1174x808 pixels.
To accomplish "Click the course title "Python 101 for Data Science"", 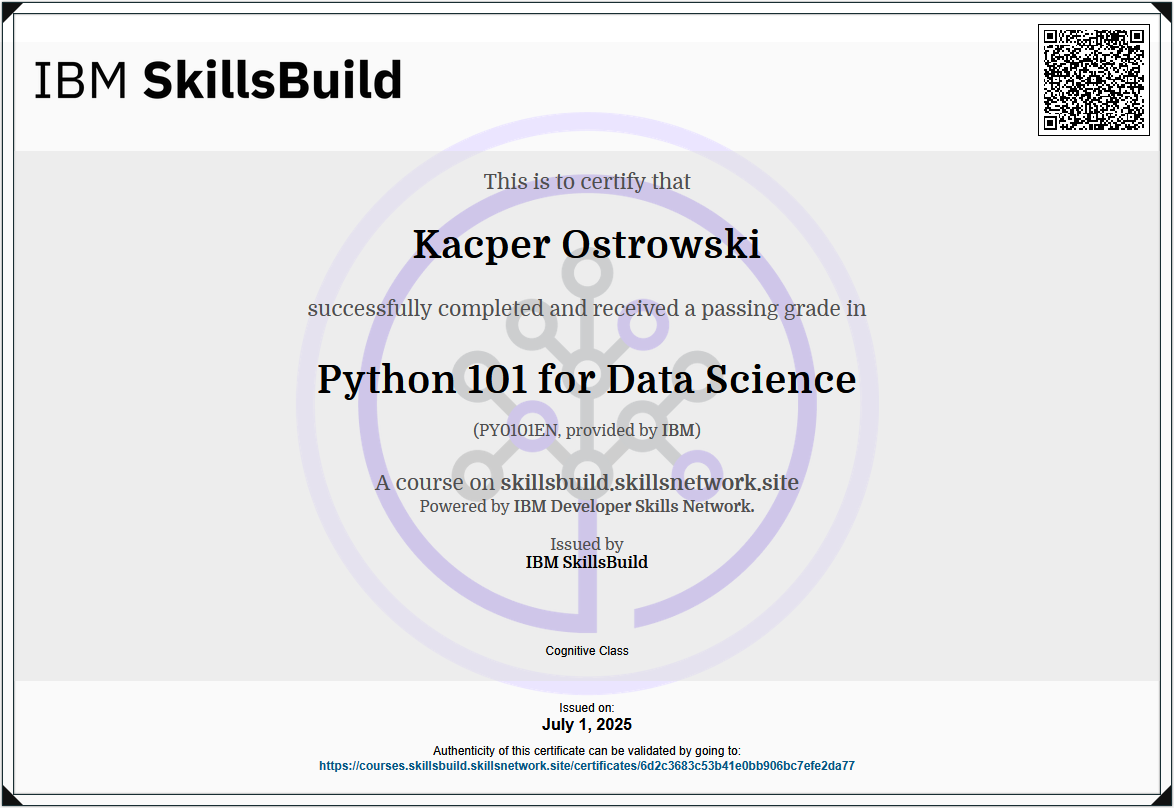I will (x=587, y=379).
